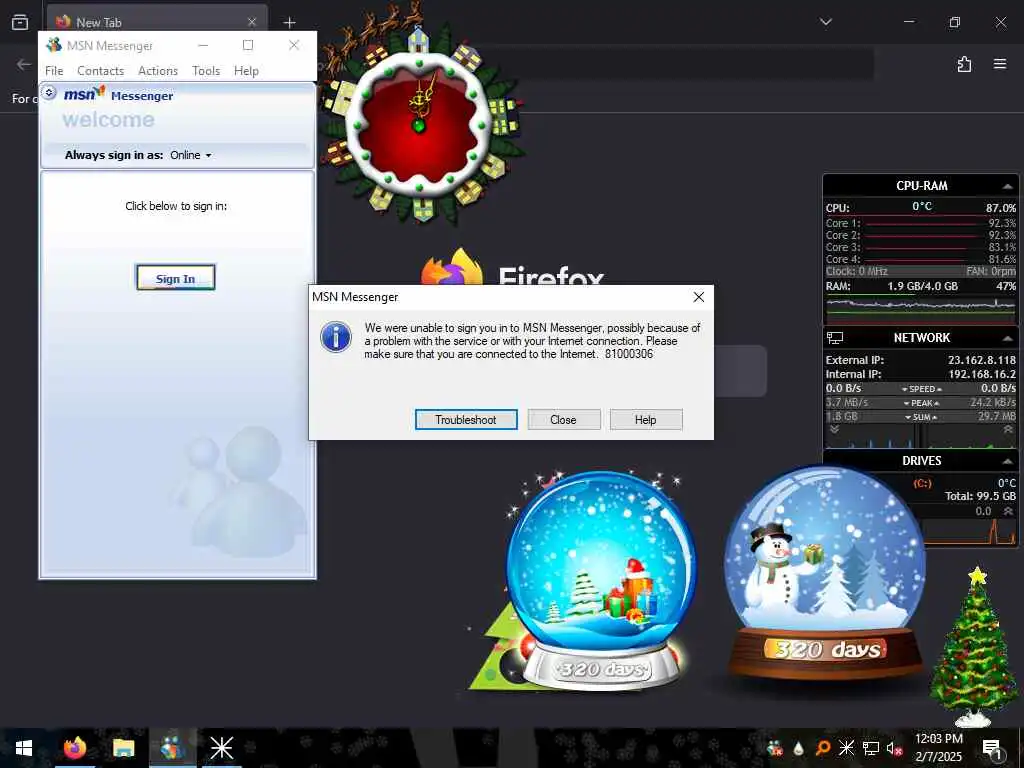Click Close button in the error dialog
Image resolution: width=1024 pixels, height=768 pixels.
point(563,420)
